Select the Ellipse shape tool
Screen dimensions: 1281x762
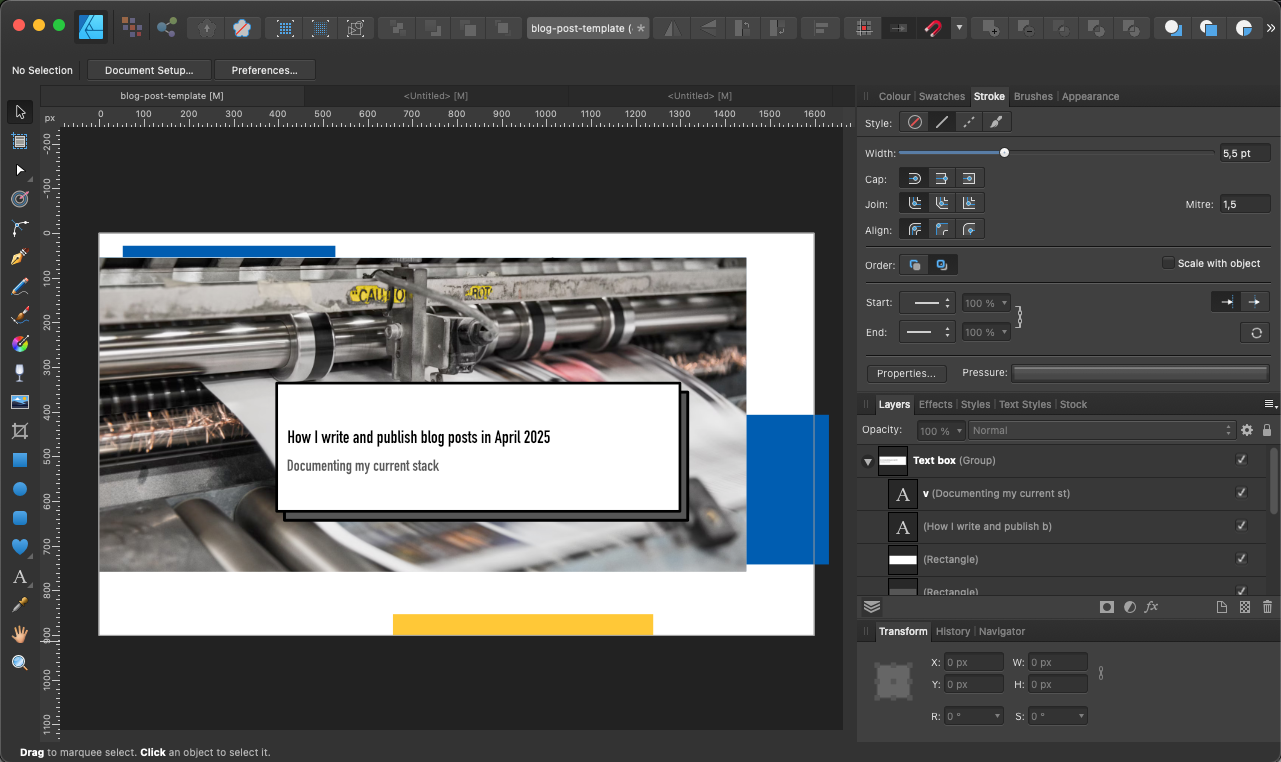tap(19, 489)
